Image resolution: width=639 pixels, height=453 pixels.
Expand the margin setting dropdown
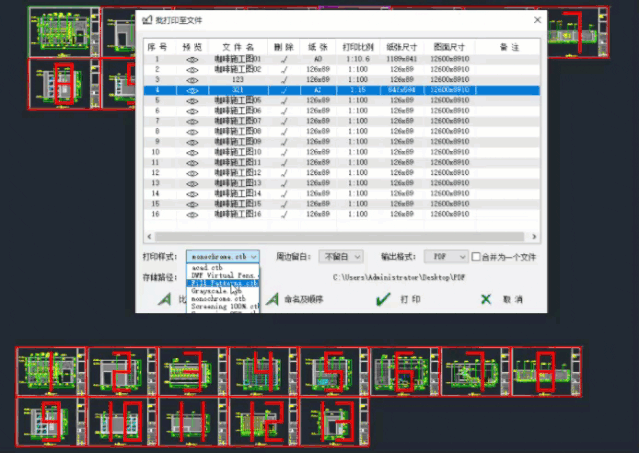[x=336, y=257]
